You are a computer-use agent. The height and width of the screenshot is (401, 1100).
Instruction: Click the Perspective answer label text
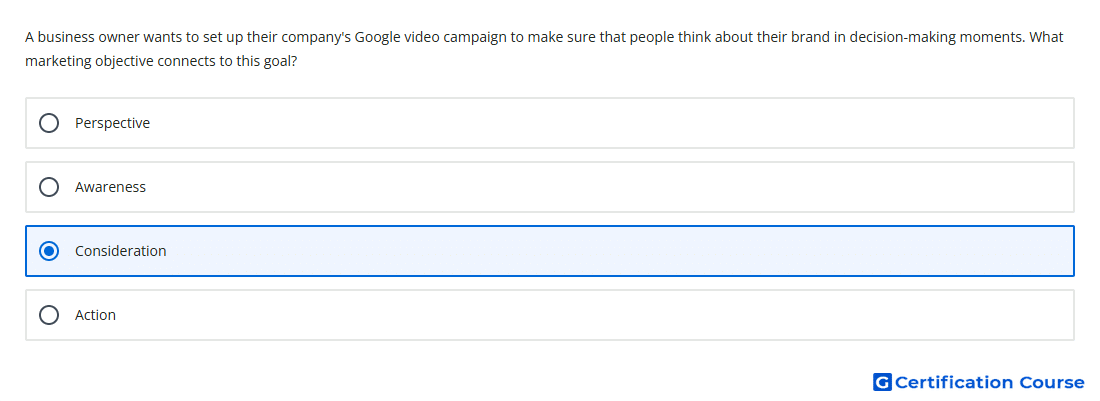112,123
